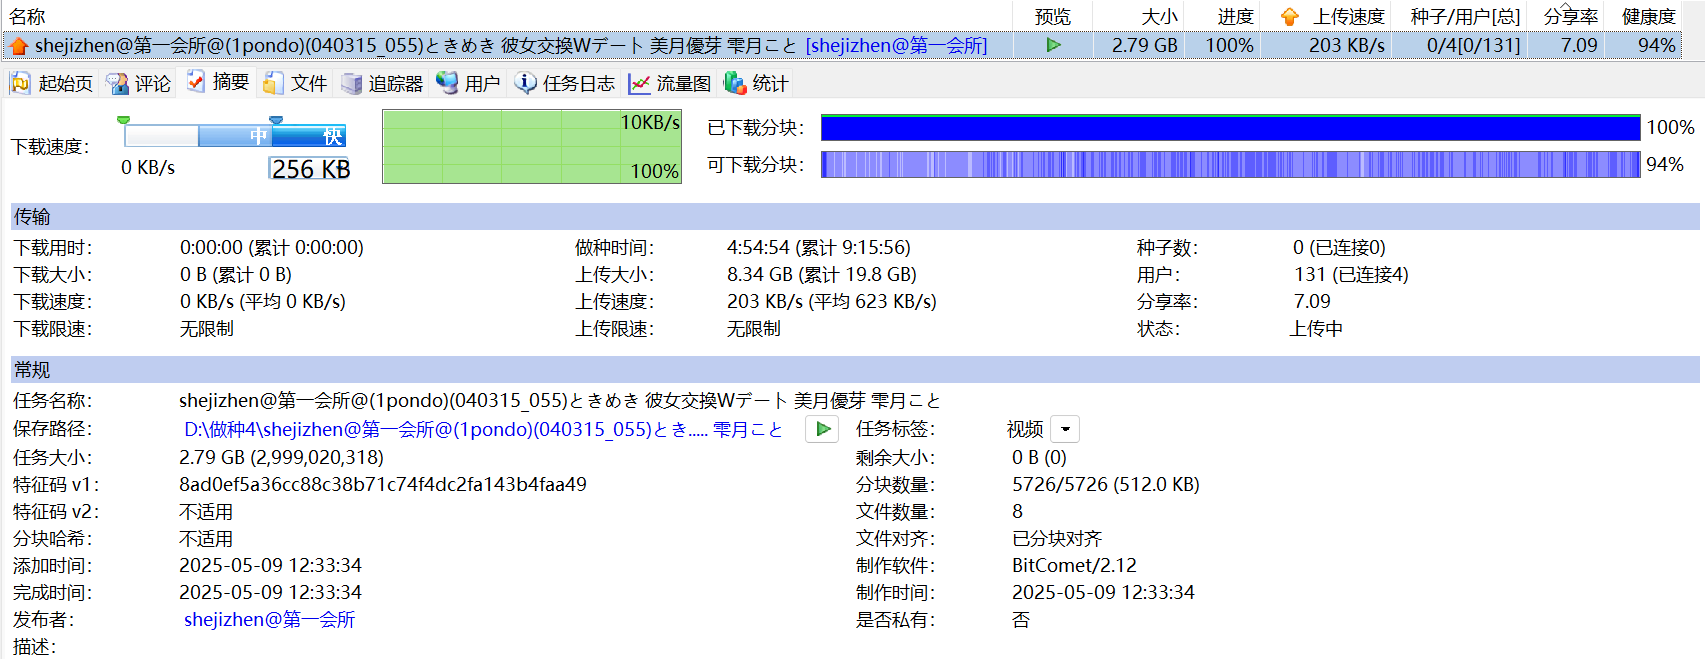Click the BitComet/2.12 value
The height and width of the screenshot is (659, 1705).
pyautogui.click(x=1074, y=565)
